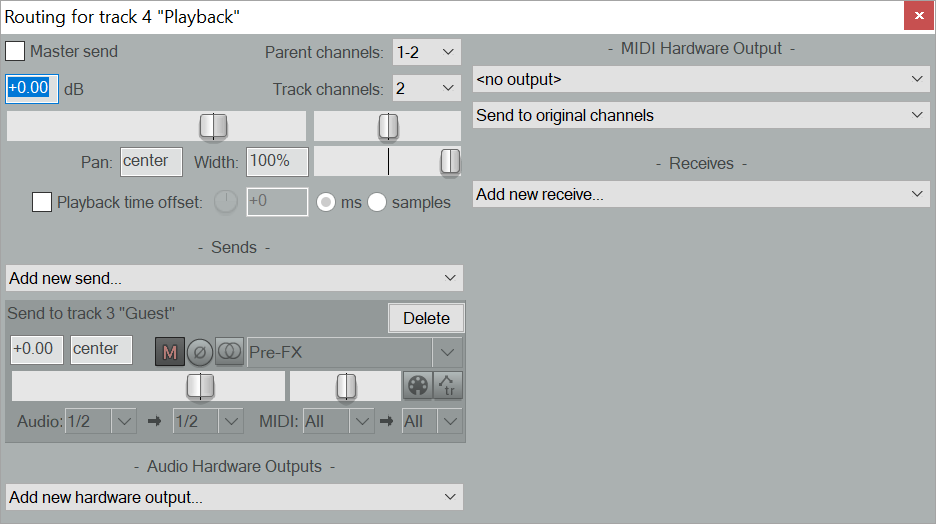The height and width of the screenshot is (524, 936).
Task: Invert phase of the Guest send
Action: coord(199,352)
